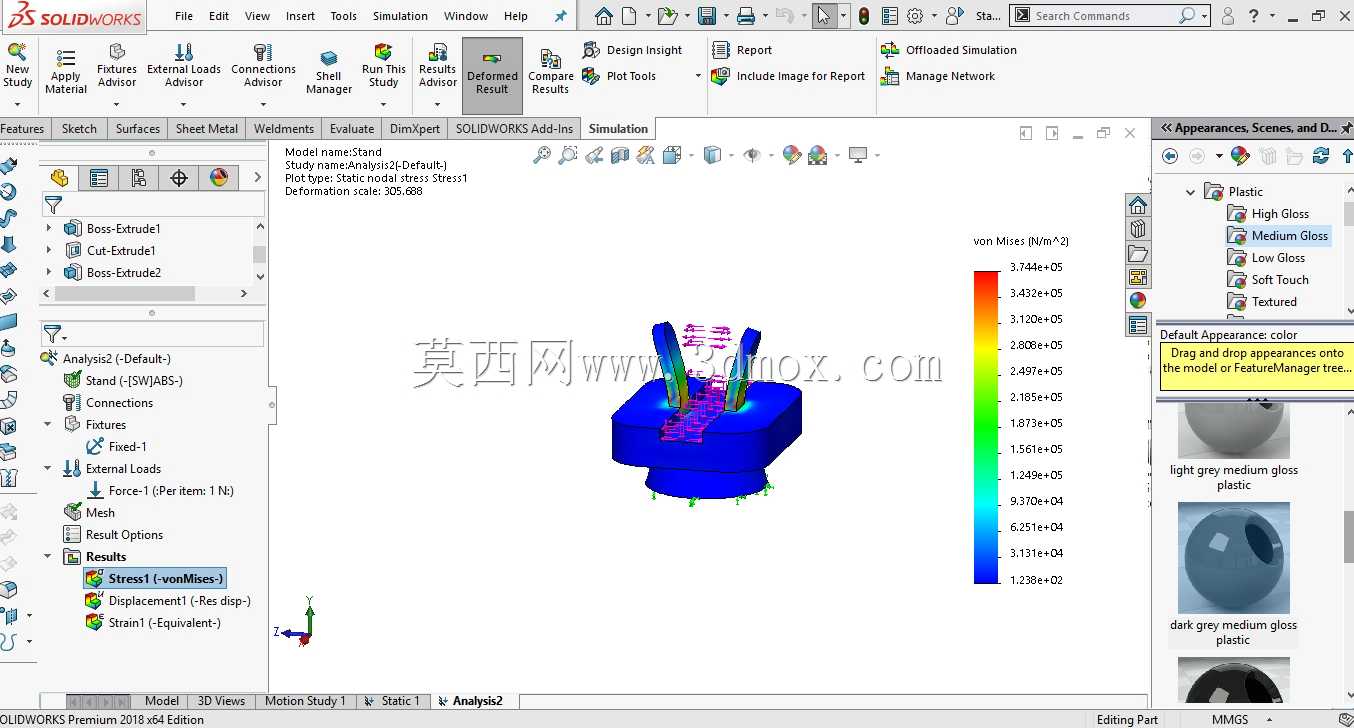Viewport: 1354px width, 728px height.
Task: Open Manage Network
Action: pos(938,76)
